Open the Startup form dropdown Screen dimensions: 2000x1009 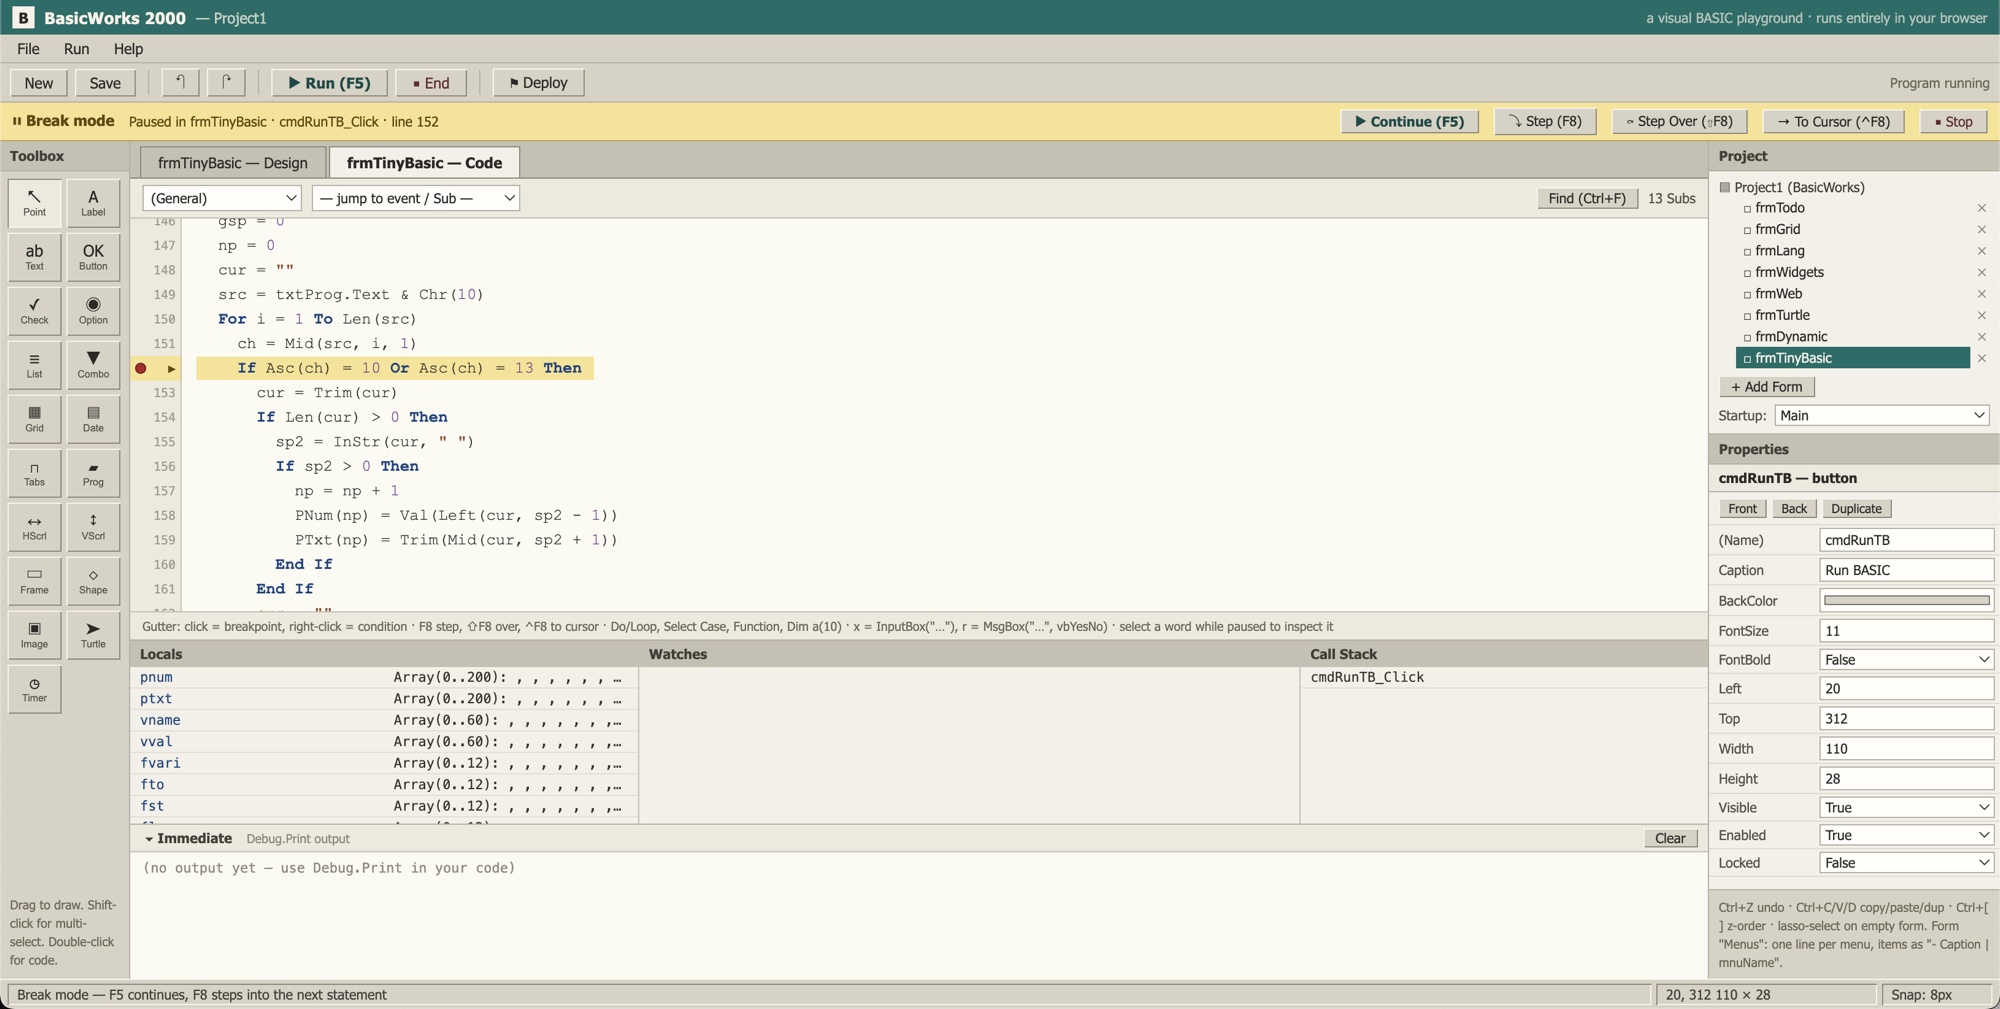[x=1881, y=415]
